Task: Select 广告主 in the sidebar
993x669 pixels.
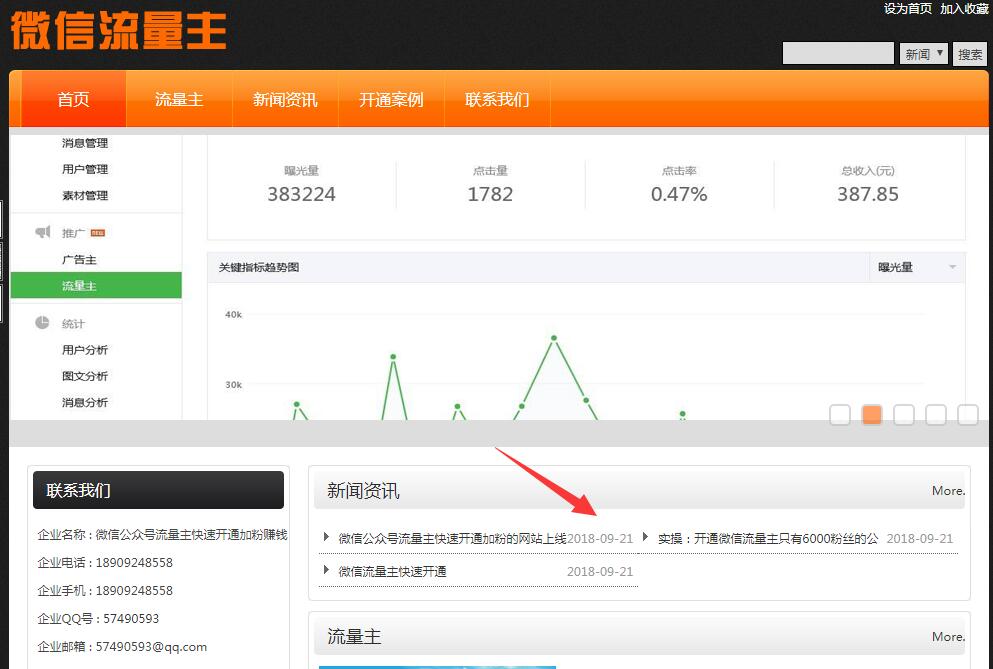Action: click(79, 260)
